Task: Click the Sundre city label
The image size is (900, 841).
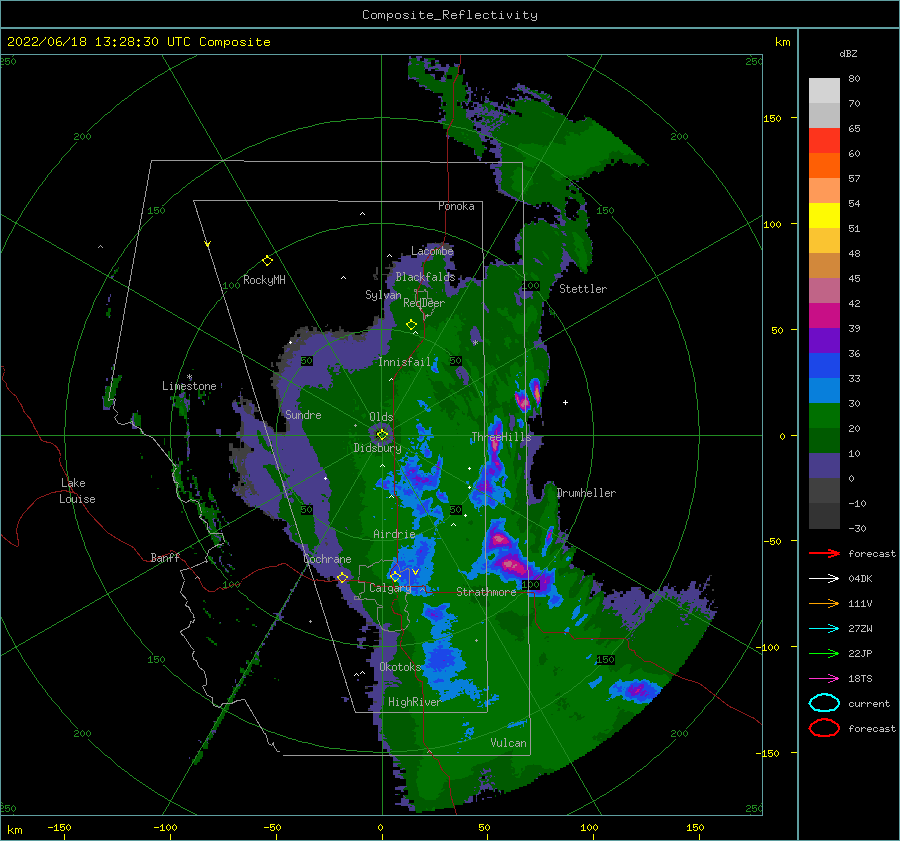Action: pos(303,414)
